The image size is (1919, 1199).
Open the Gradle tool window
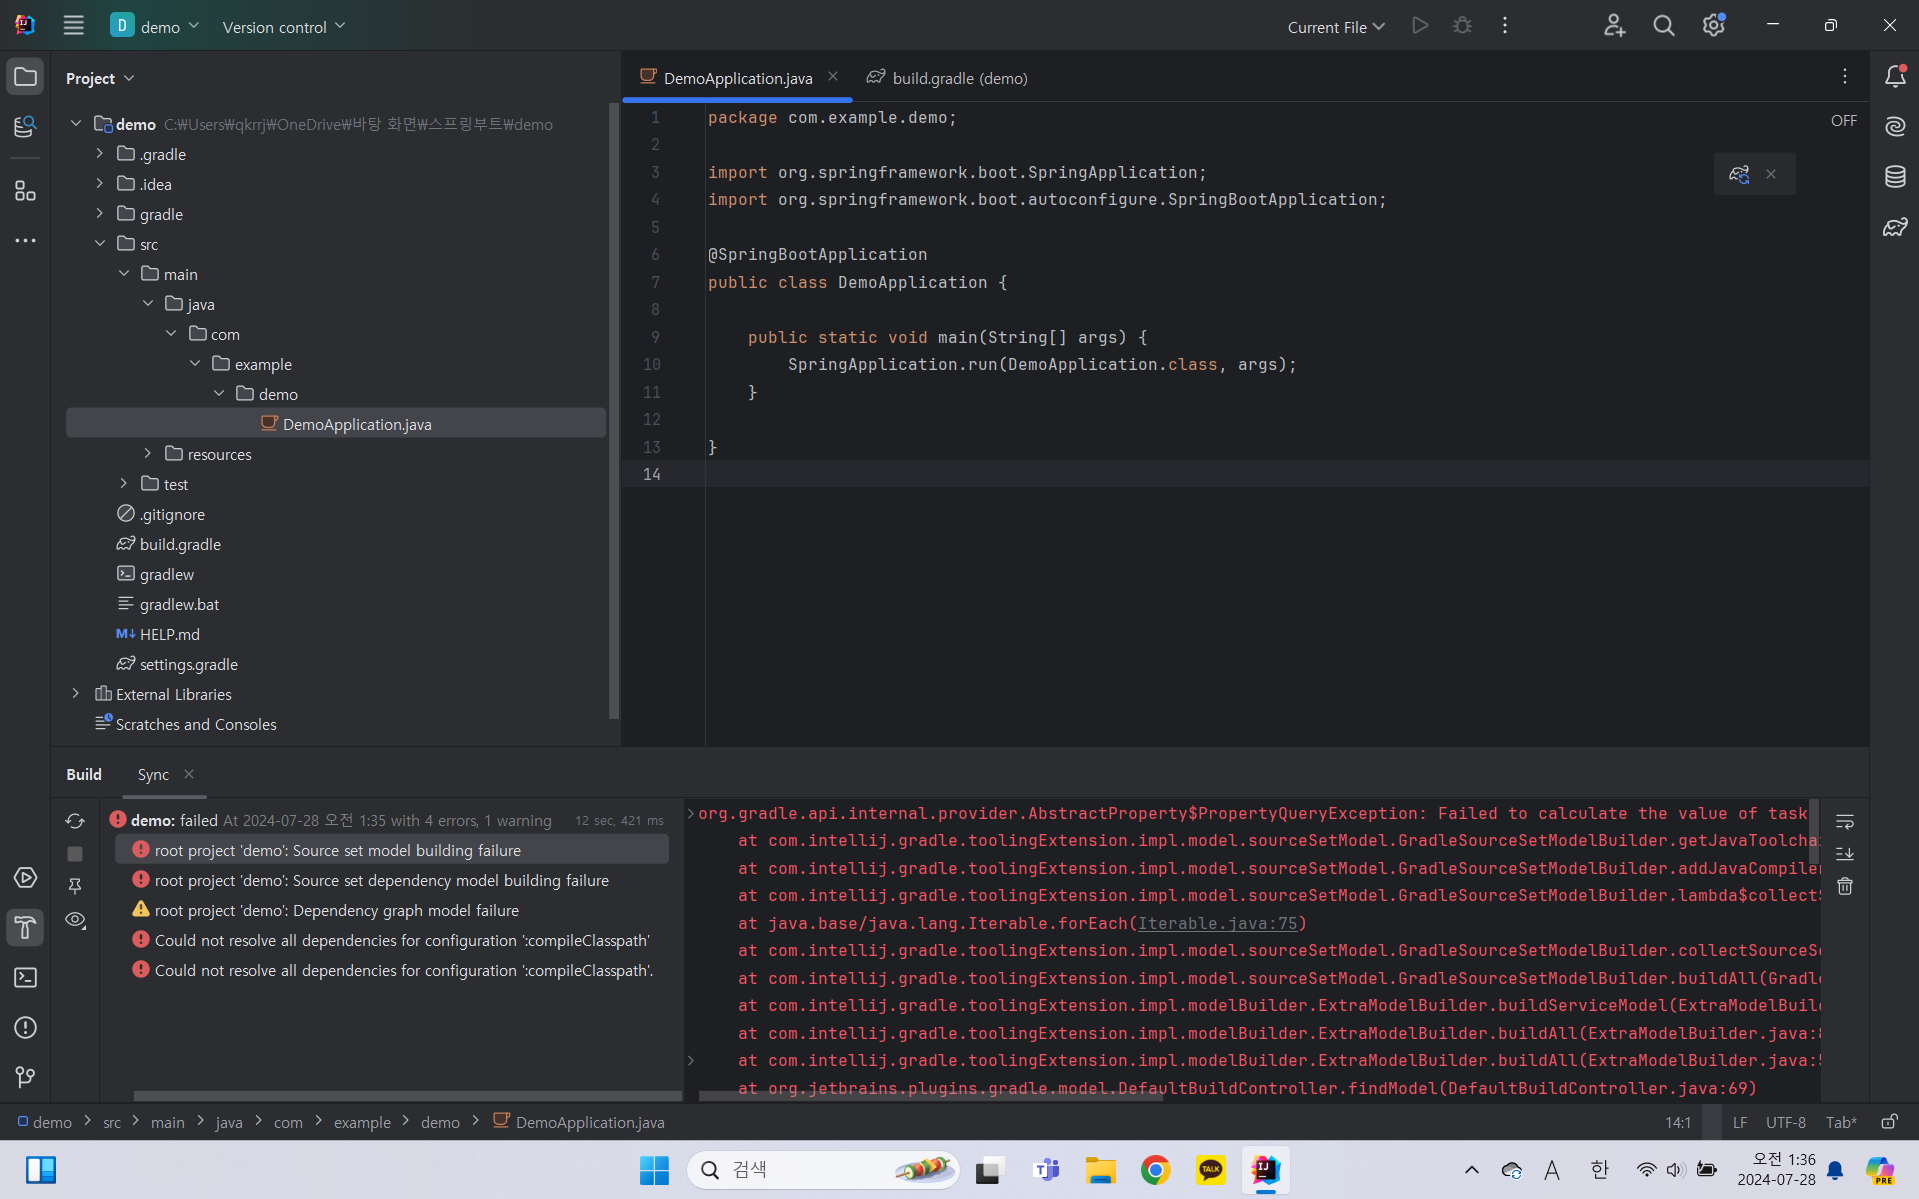1895,227
